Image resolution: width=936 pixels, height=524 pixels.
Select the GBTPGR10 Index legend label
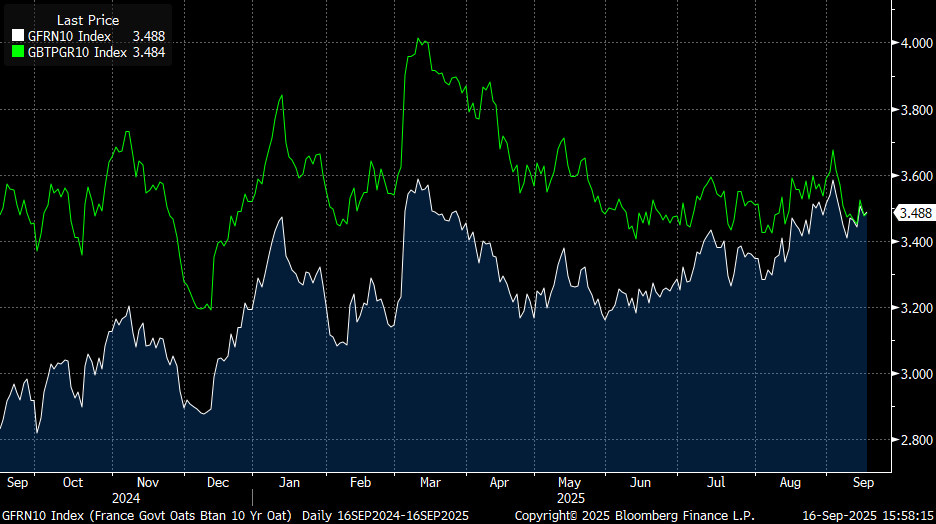76,52
